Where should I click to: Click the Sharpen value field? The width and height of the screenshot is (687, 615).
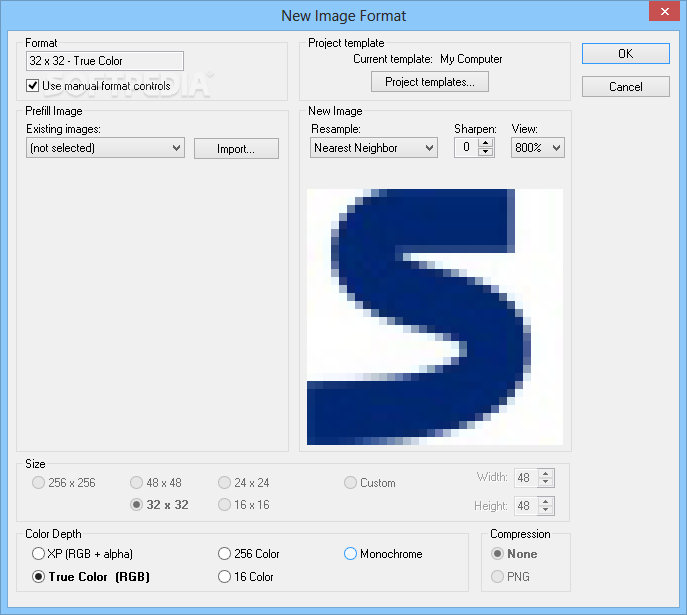pyautogui.click(x=467, y=148)
